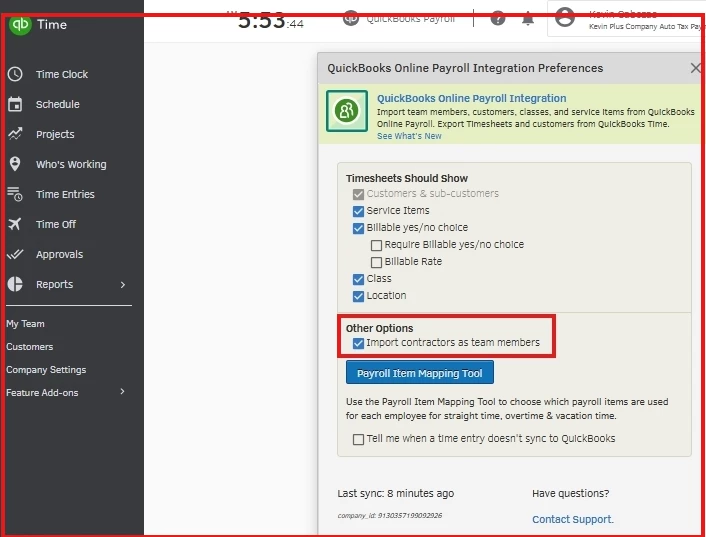Uncheck the Service Items checkbox

358,211
